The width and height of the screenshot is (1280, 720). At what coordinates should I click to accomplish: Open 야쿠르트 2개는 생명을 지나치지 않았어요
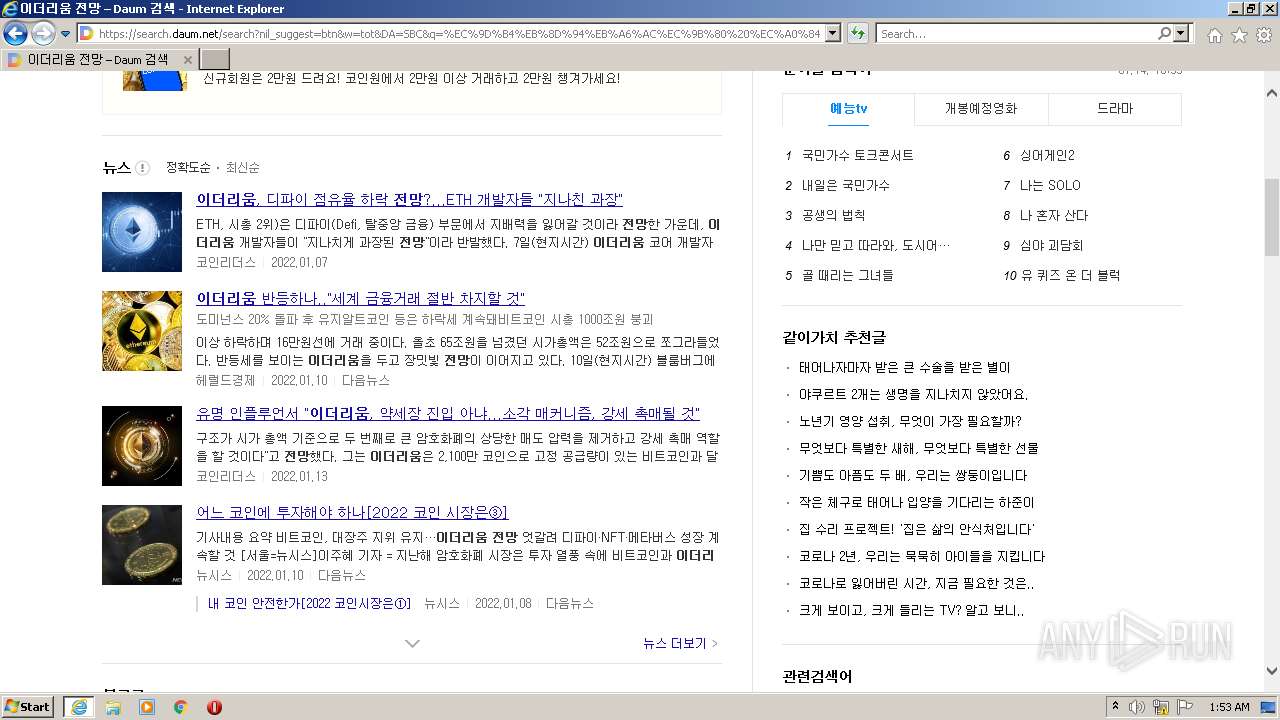click(x=913, y=395)
